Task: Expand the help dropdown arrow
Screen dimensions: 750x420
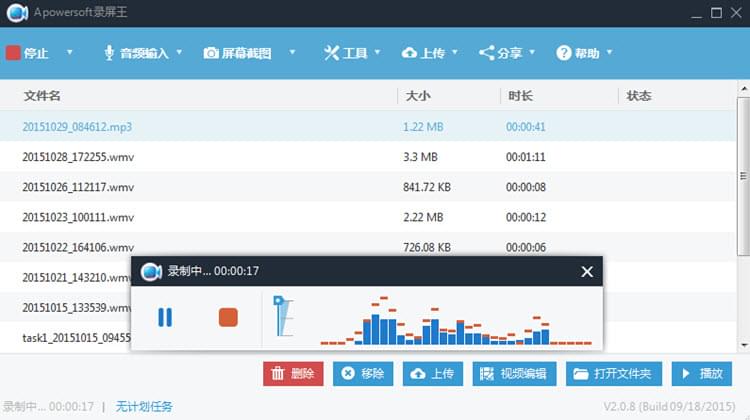Action: pos(609,52)
